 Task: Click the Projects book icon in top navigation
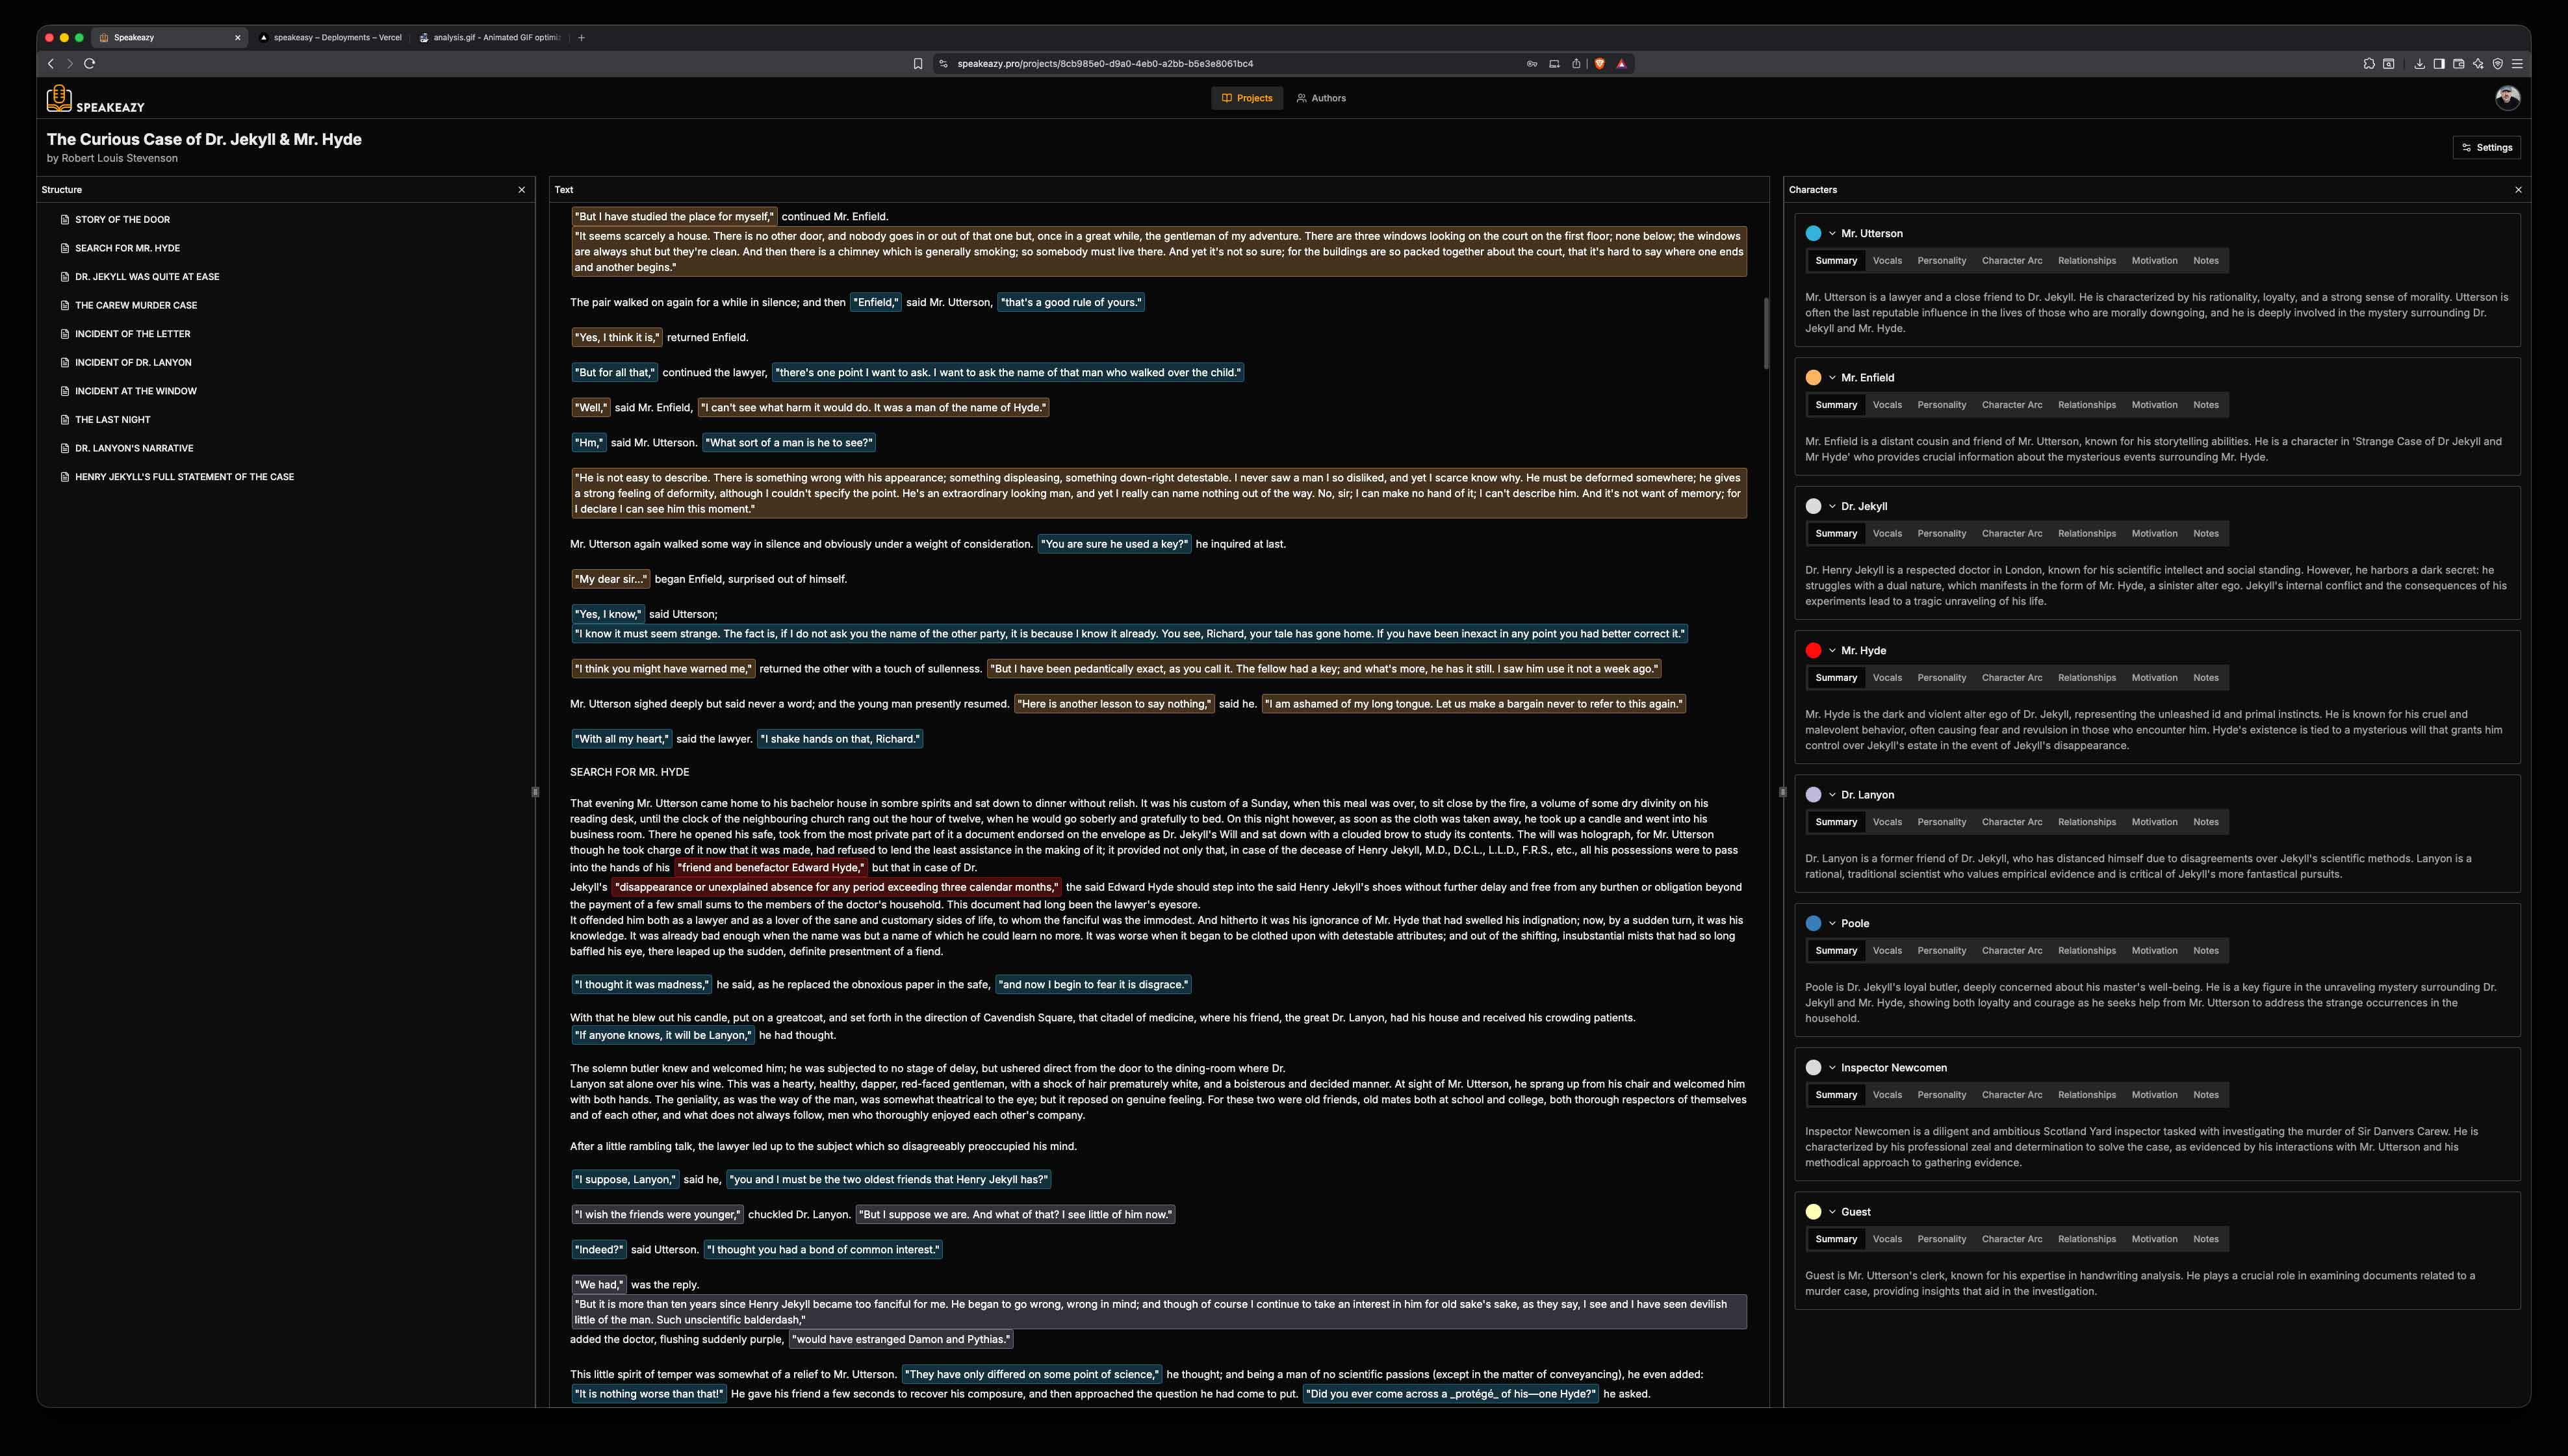(1228, 98)
